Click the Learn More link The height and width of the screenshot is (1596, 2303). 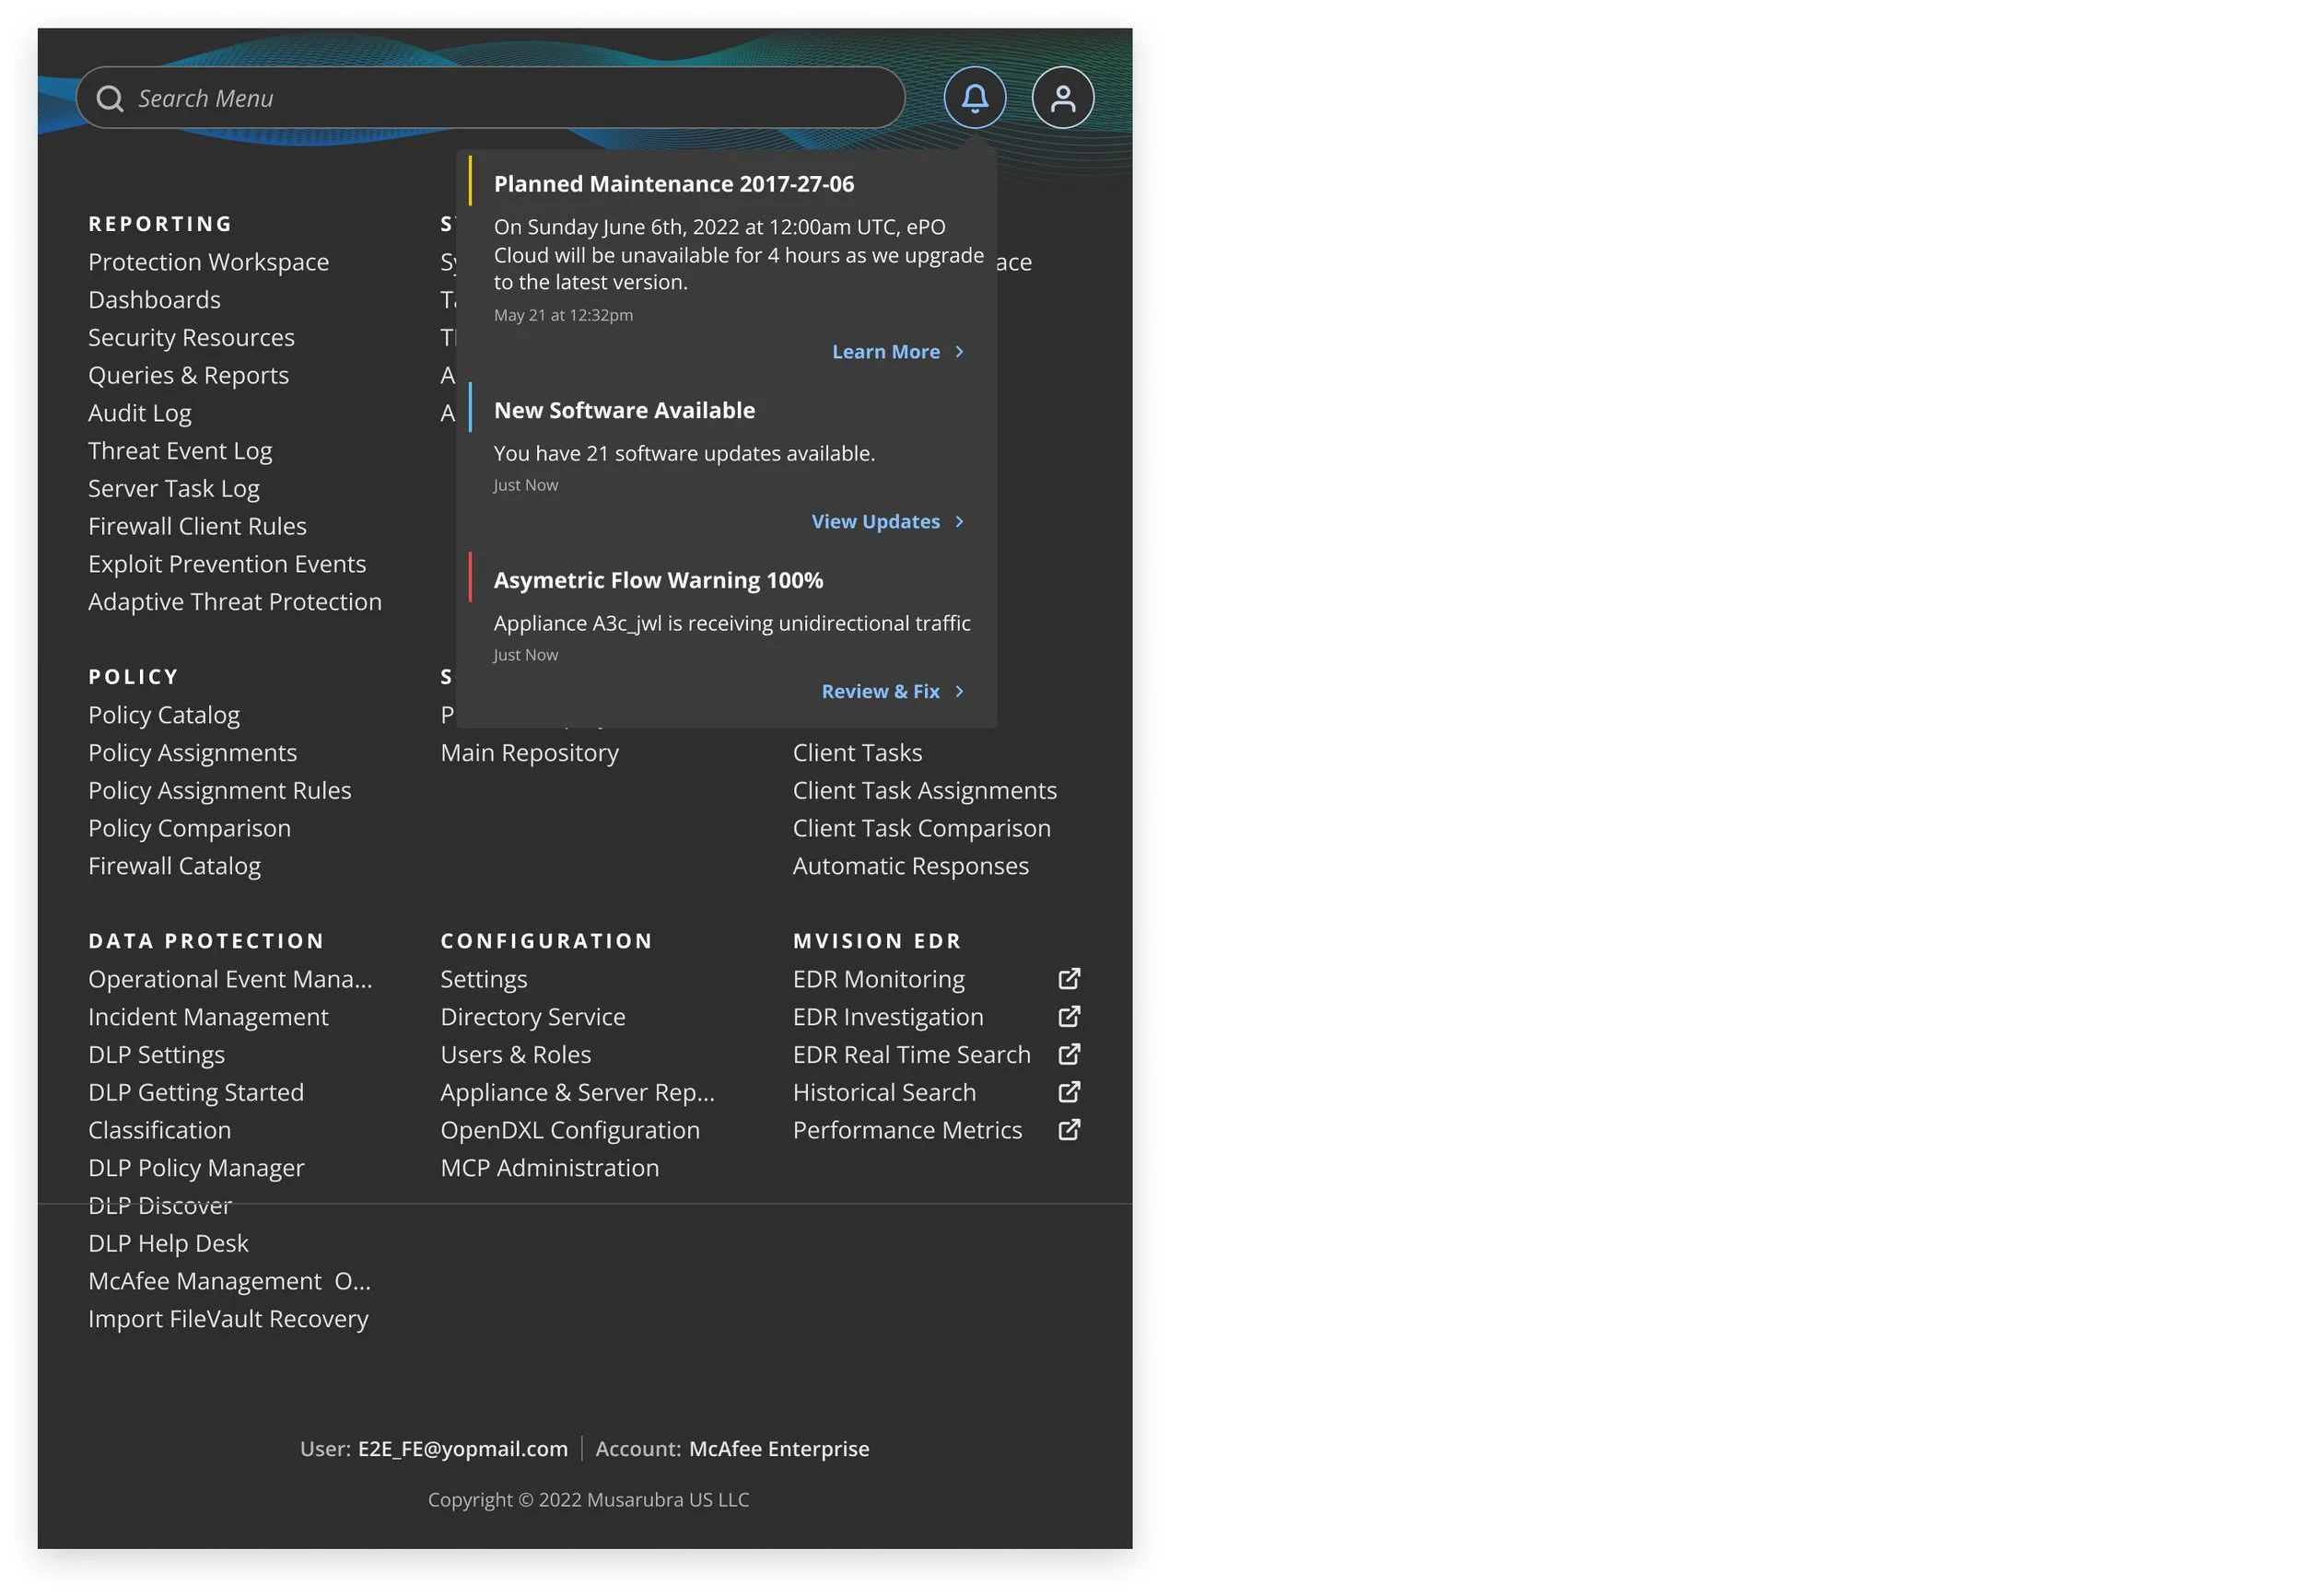coord(885,352)
